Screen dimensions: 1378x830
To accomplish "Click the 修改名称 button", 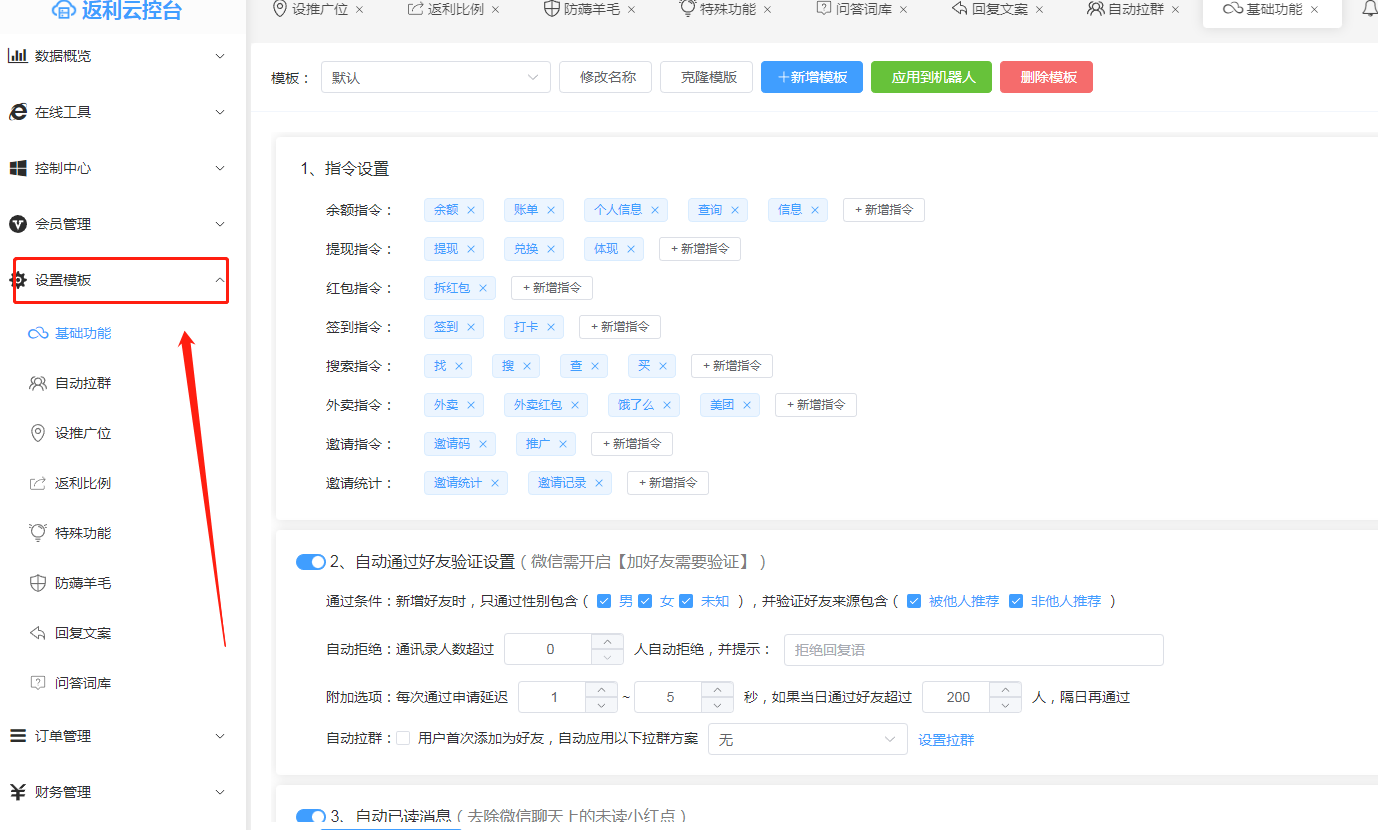I will click(x=606, y=77).
